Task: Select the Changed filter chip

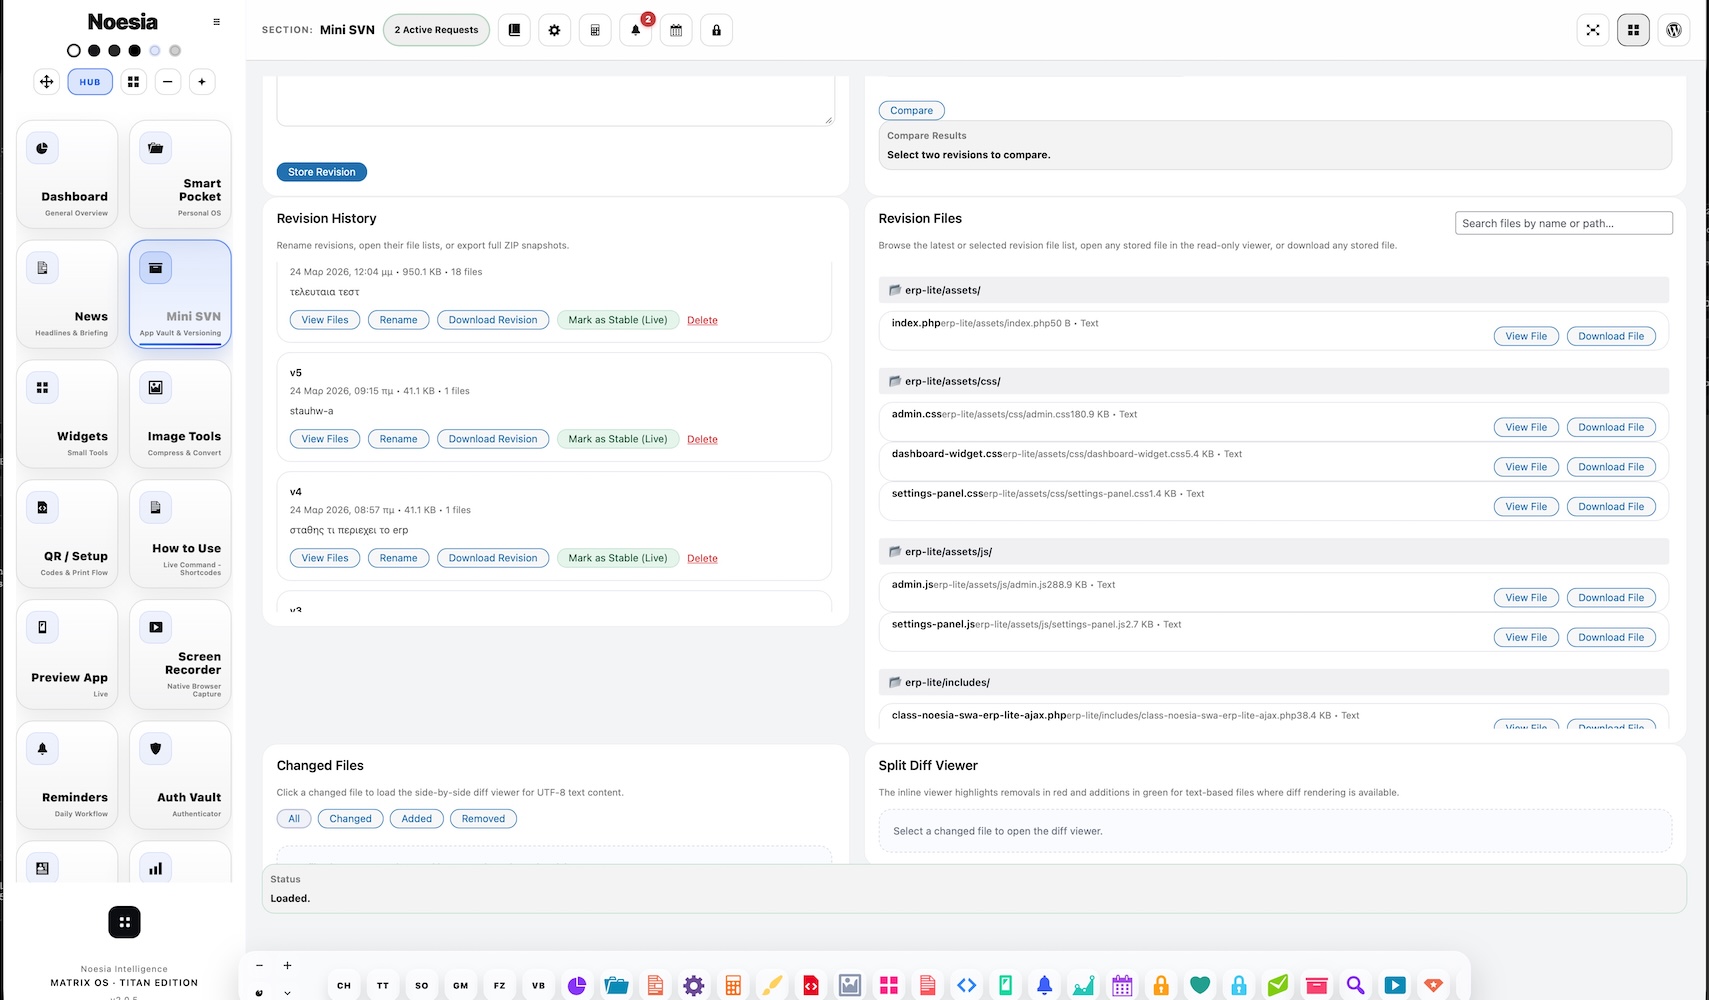Action: pyautogui.click(x=350, y=819)
